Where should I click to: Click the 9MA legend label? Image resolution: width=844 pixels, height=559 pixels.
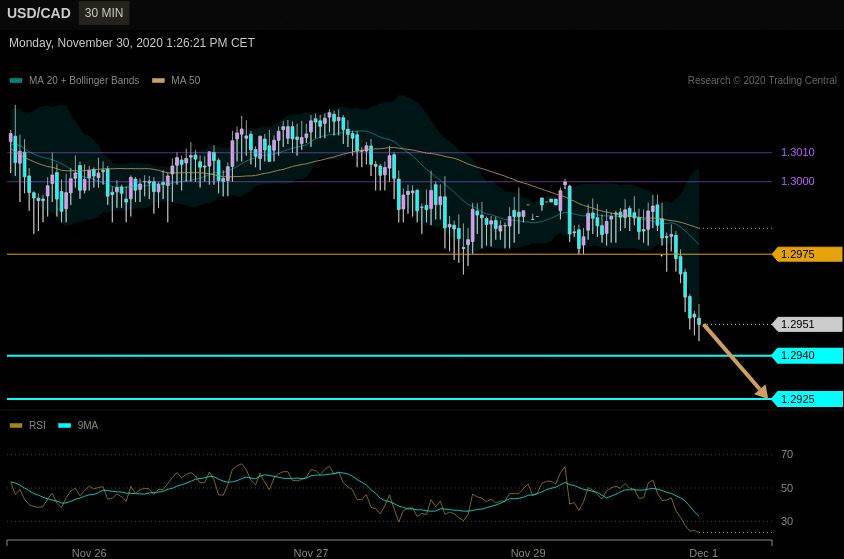pos(88,426)
